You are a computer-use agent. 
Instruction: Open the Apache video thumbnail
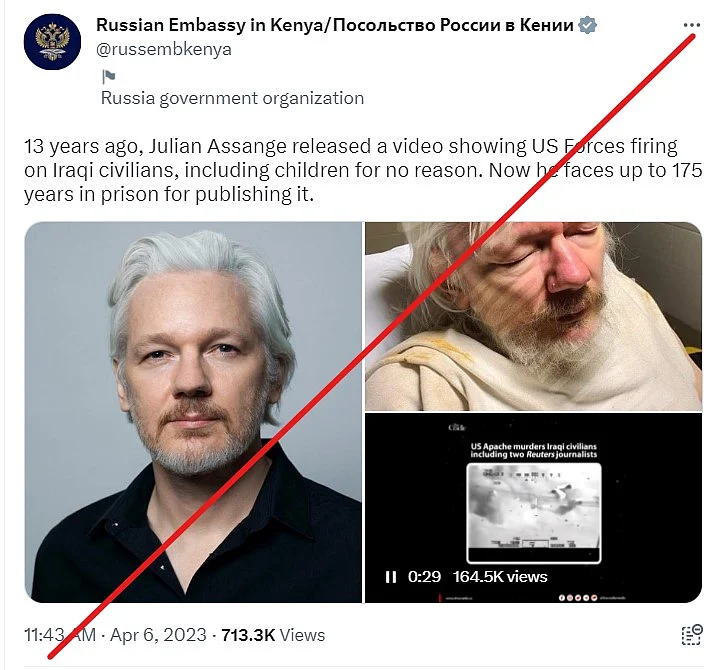click(533, 508)
